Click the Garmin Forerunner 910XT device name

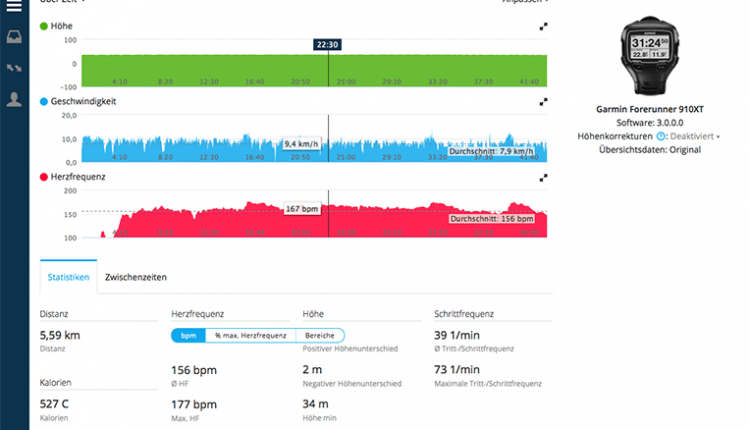point(650,109)
